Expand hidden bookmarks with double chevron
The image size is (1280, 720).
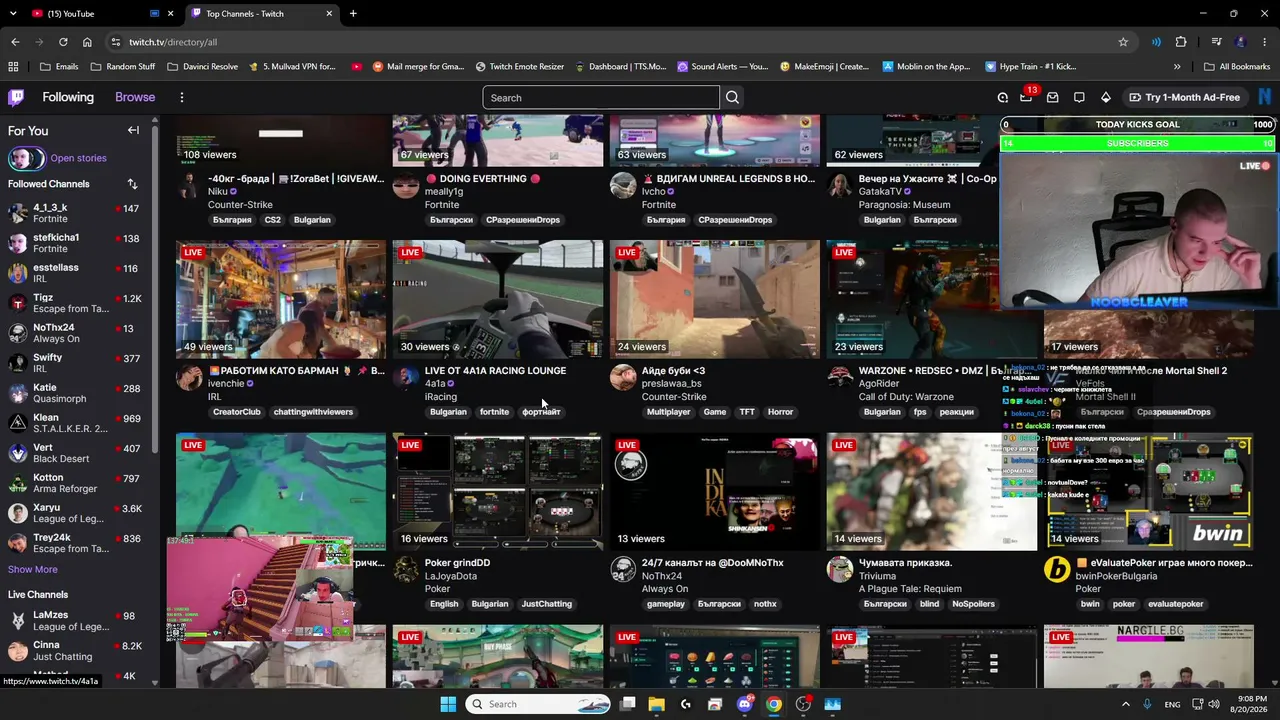1177,67
